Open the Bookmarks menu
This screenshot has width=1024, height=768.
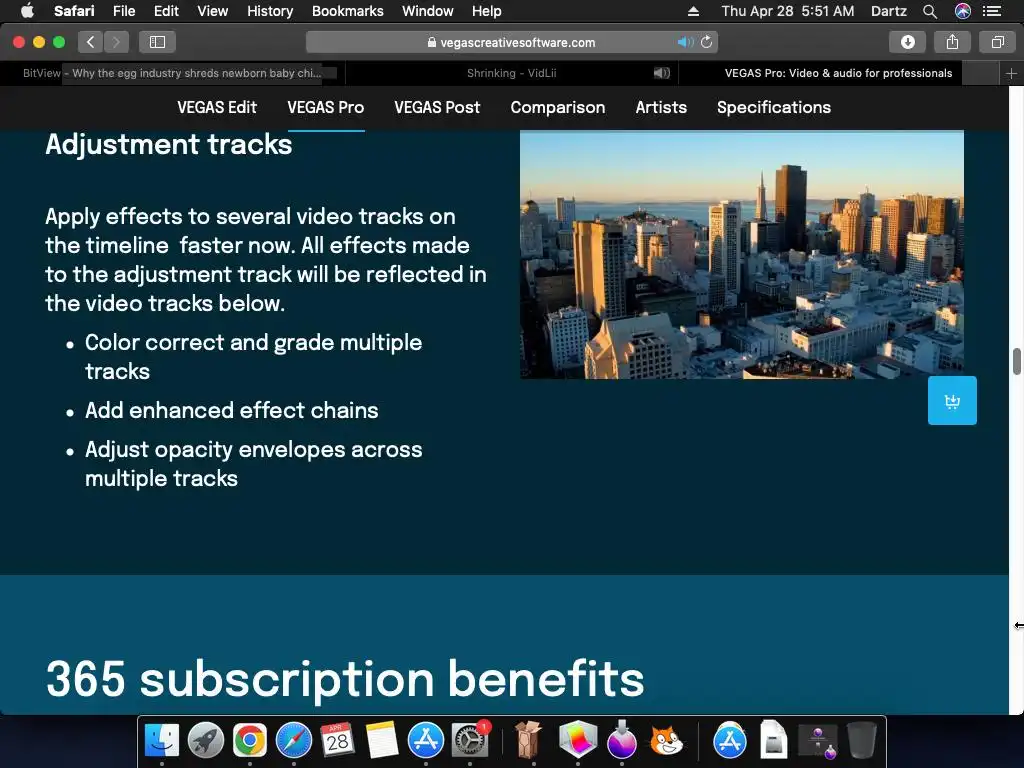coord(347,11)
